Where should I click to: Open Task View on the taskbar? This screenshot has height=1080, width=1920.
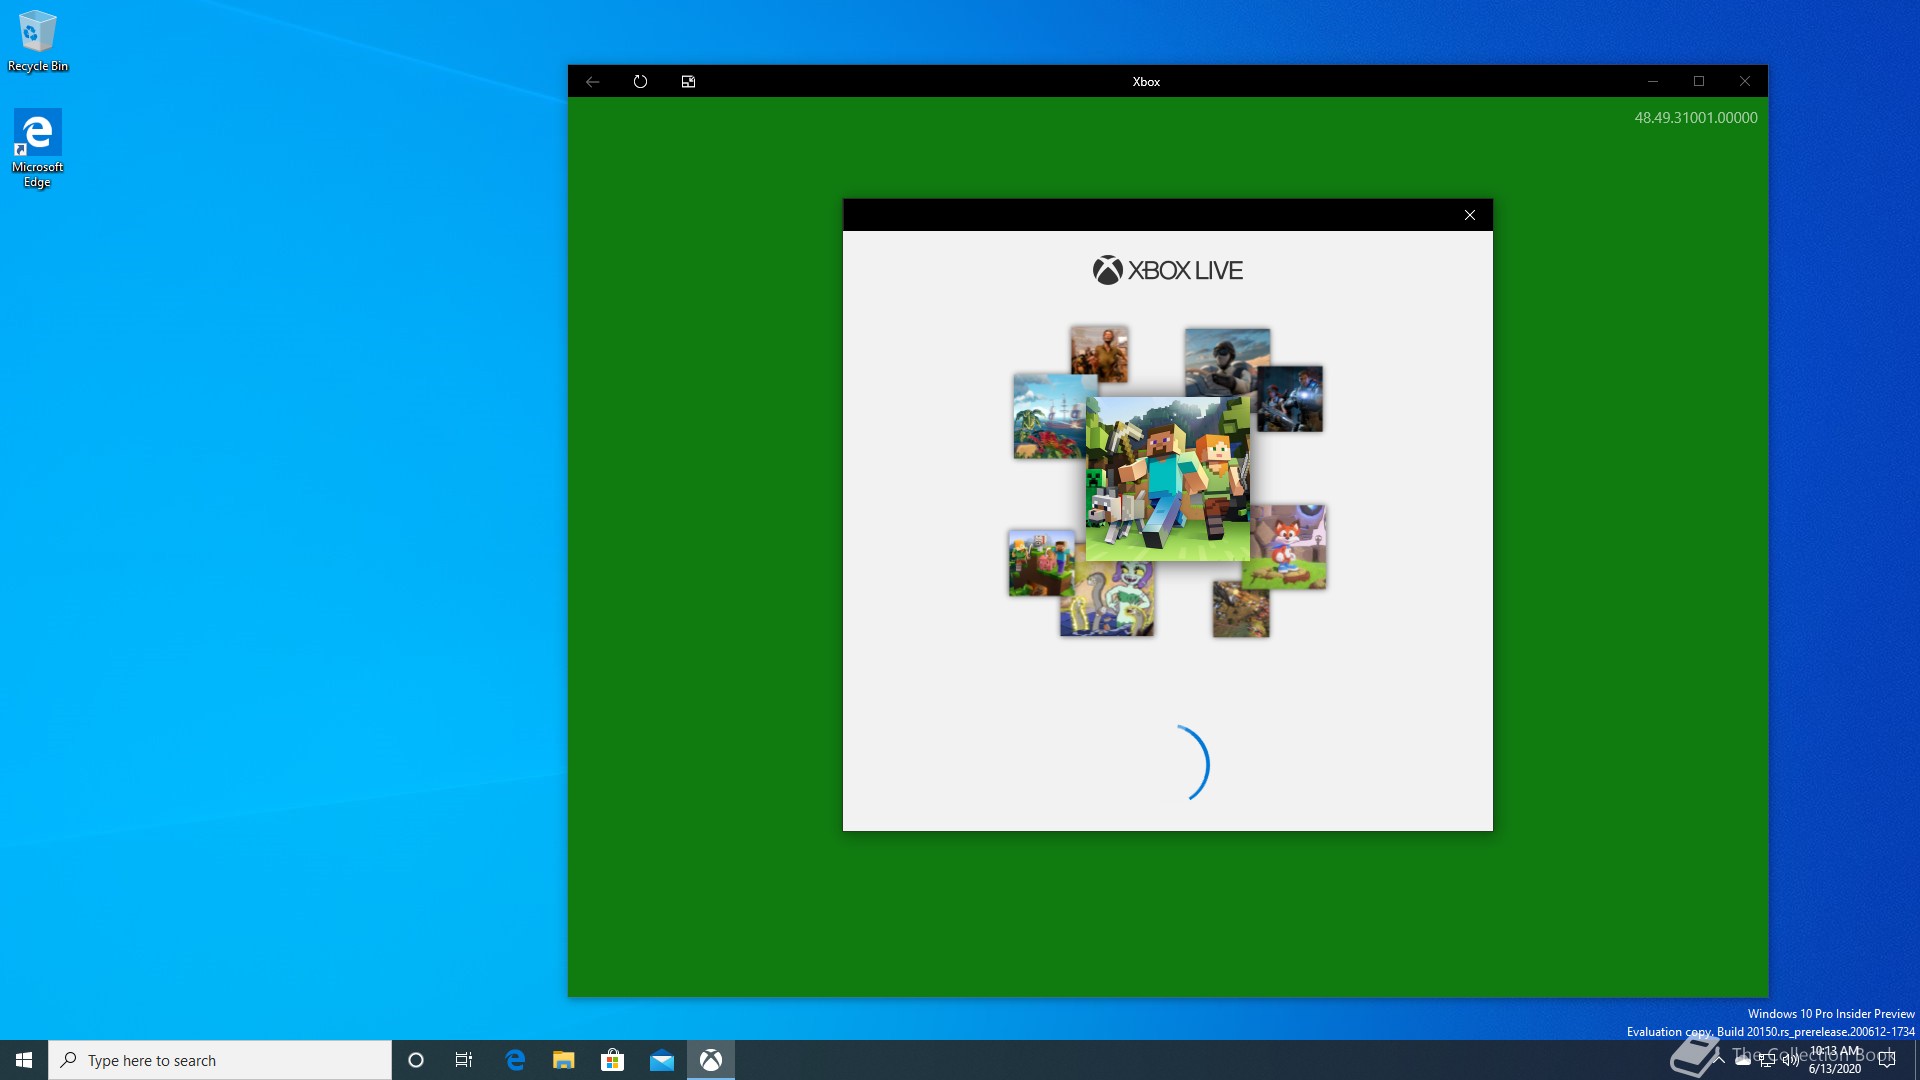464,1060
